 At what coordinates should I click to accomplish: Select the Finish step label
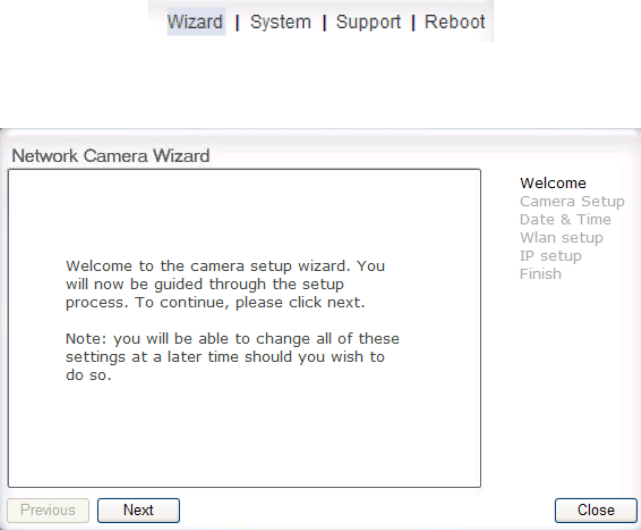540,274
